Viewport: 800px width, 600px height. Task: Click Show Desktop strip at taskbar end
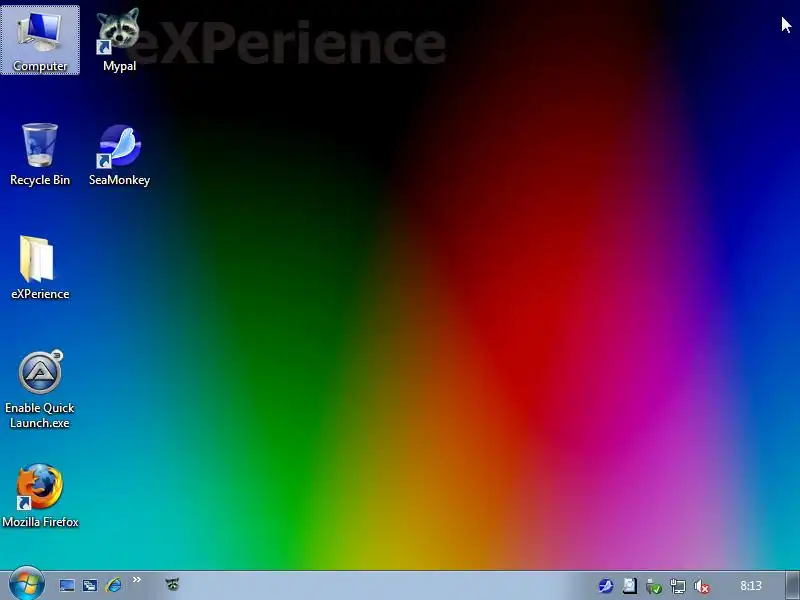point(792,586)
